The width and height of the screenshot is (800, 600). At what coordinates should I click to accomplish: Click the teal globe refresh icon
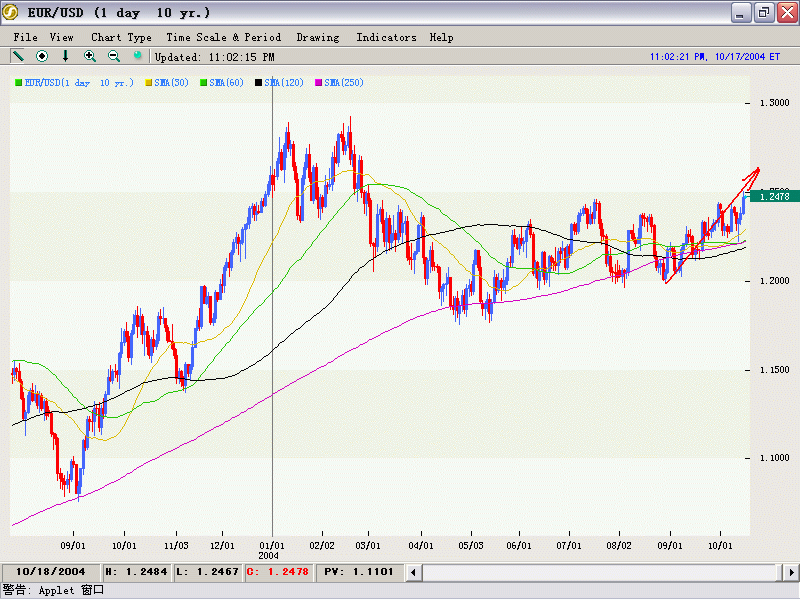pos(138,57)
